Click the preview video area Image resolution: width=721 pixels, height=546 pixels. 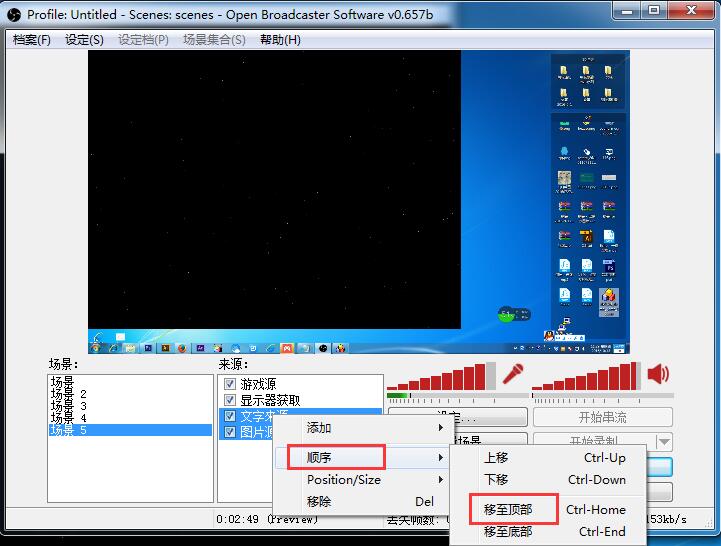(x=359, y=201)
